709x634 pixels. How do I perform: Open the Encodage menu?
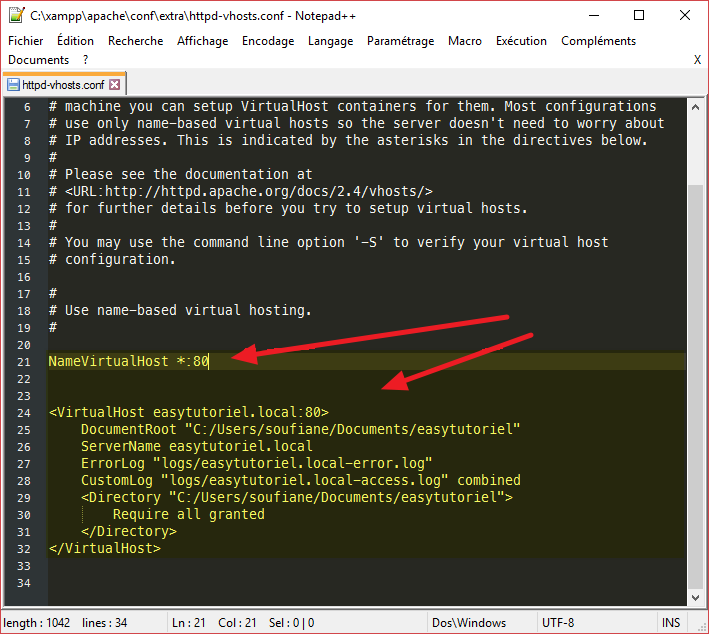pyautogui.click(x=268, y=41)
